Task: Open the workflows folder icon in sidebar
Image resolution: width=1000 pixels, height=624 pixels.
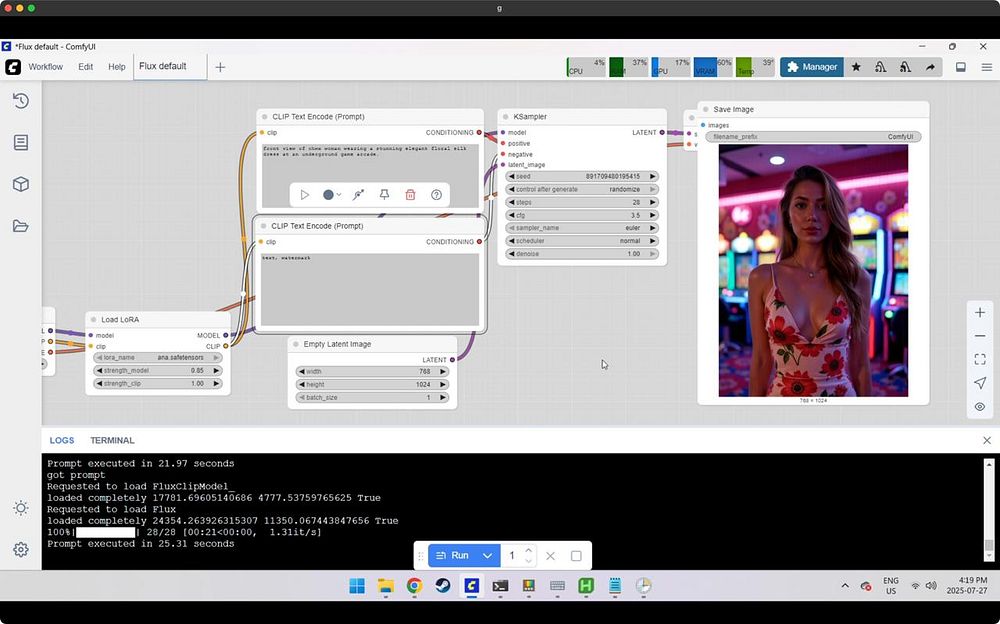Action: tap(20, 226)
